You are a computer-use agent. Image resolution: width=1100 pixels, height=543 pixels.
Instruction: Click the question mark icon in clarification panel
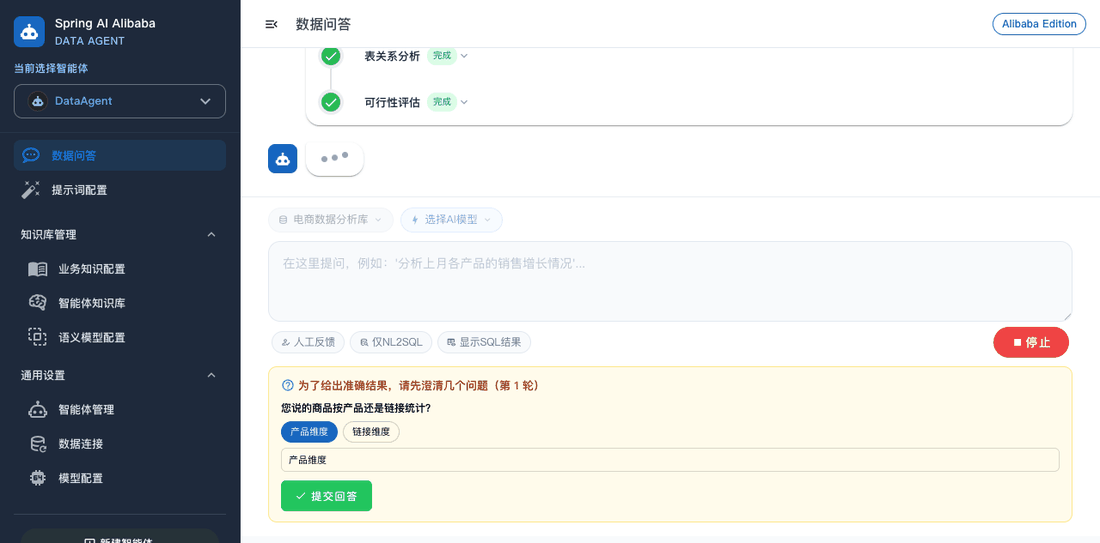point(287,385)
